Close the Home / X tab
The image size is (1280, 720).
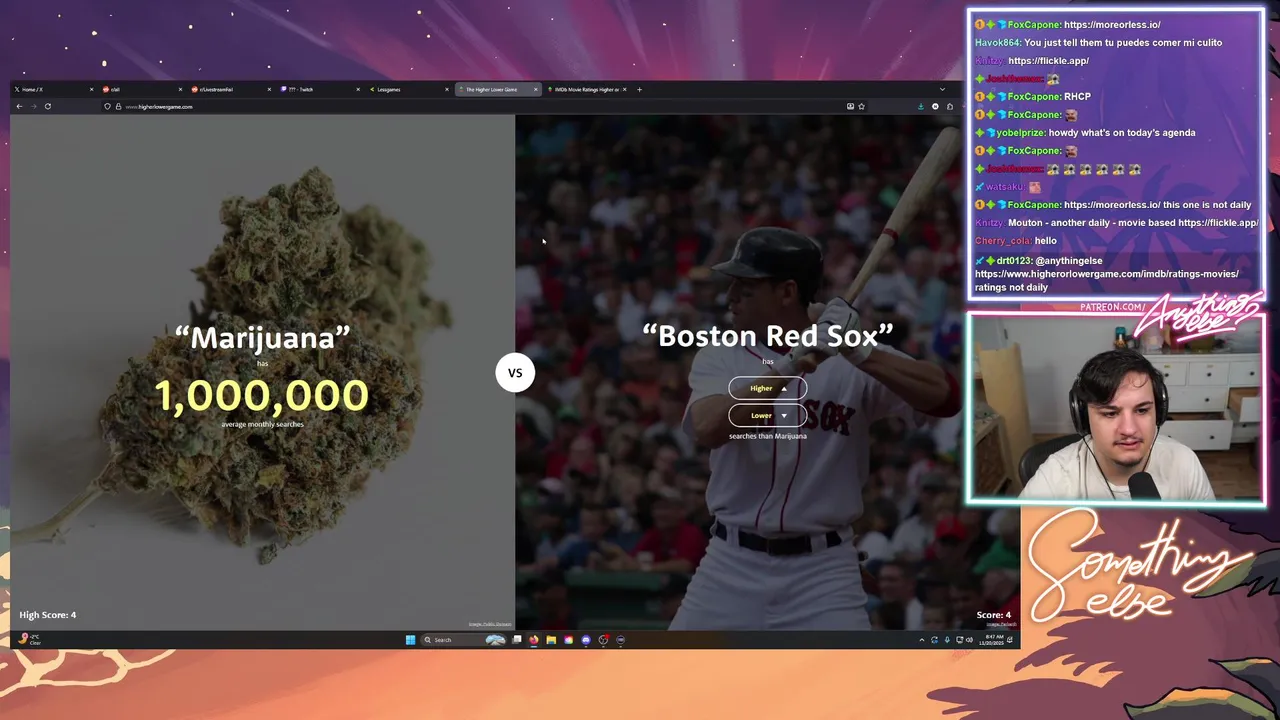(91, 89)
